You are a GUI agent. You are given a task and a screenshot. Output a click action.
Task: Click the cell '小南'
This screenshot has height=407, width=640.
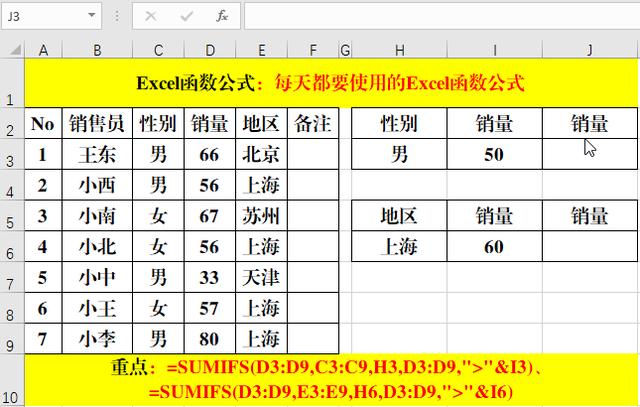pos(97,216)
